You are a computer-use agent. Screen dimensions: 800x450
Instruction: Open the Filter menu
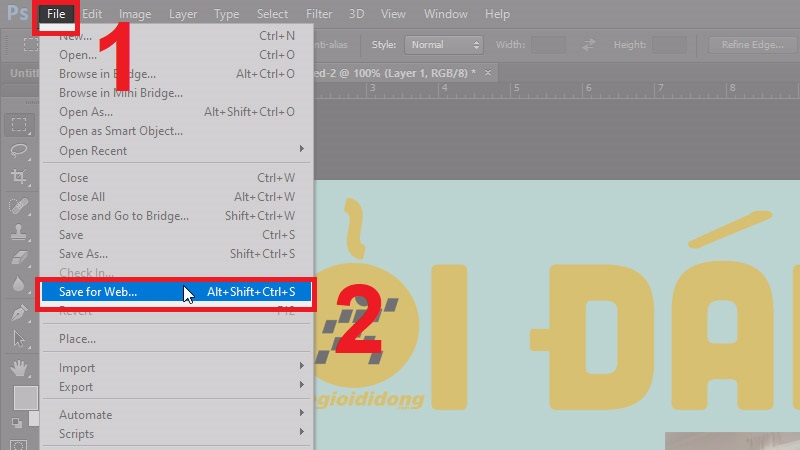point(319,14)
